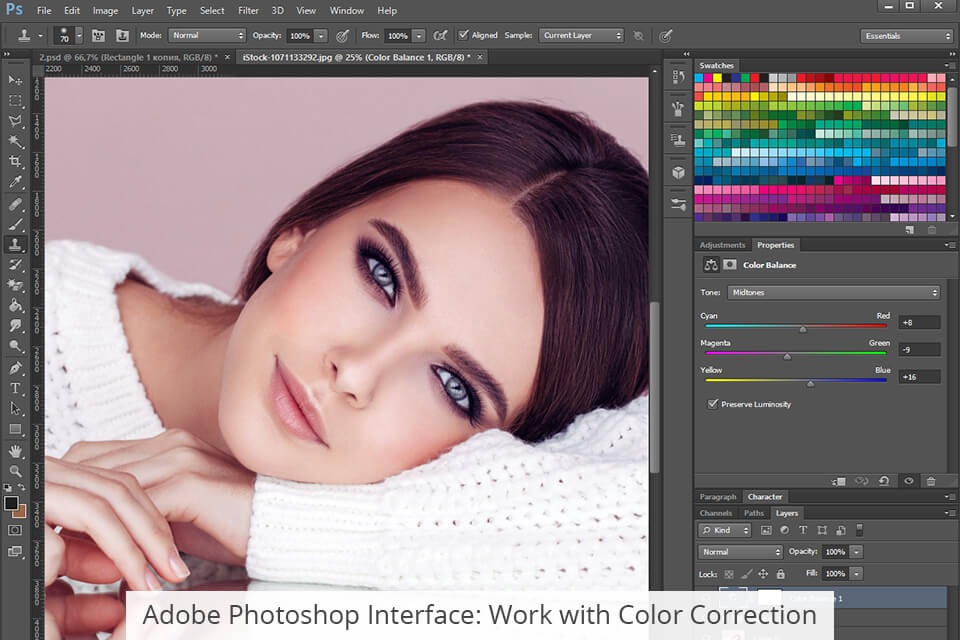Toggle pressure for size button
The width and height of the screenshot is (960, 640).
pyautogui.click(x=666, y=36)
